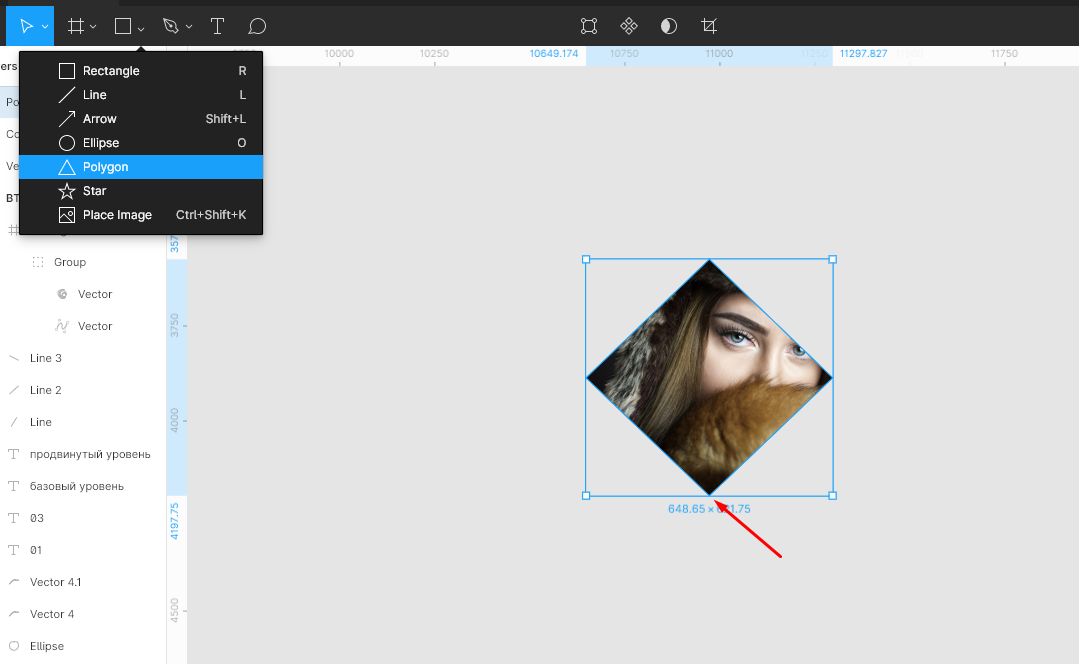1079x664 pixels.
Task: Click the diamond-masked photo on canvas
Action: pos(709,378)
